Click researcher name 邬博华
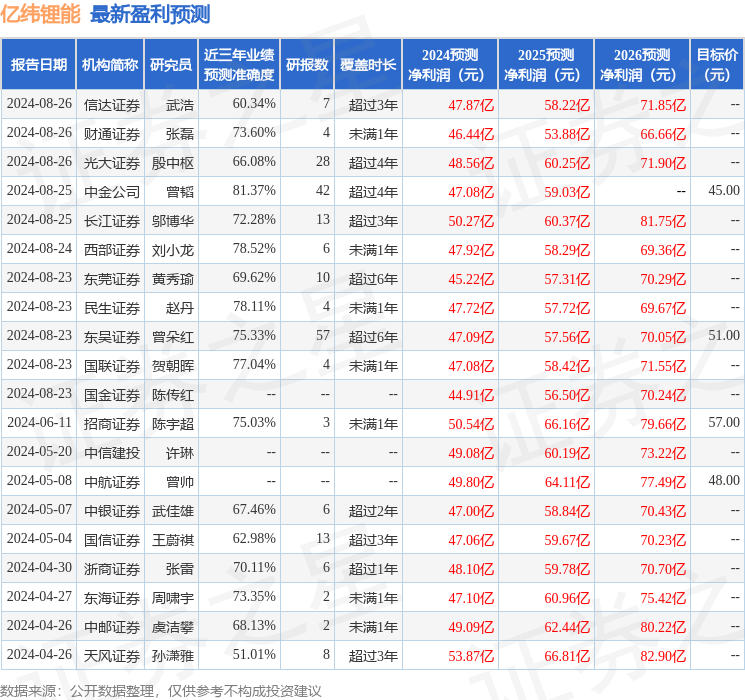The image size is (745, 700). click(172, 221)
